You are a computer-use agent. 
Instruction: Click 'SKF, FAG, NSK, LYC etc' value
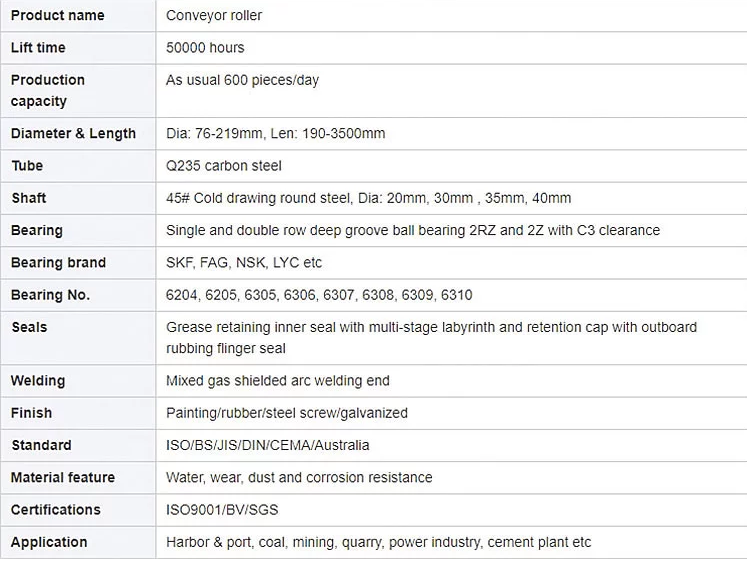coord(244,262)
